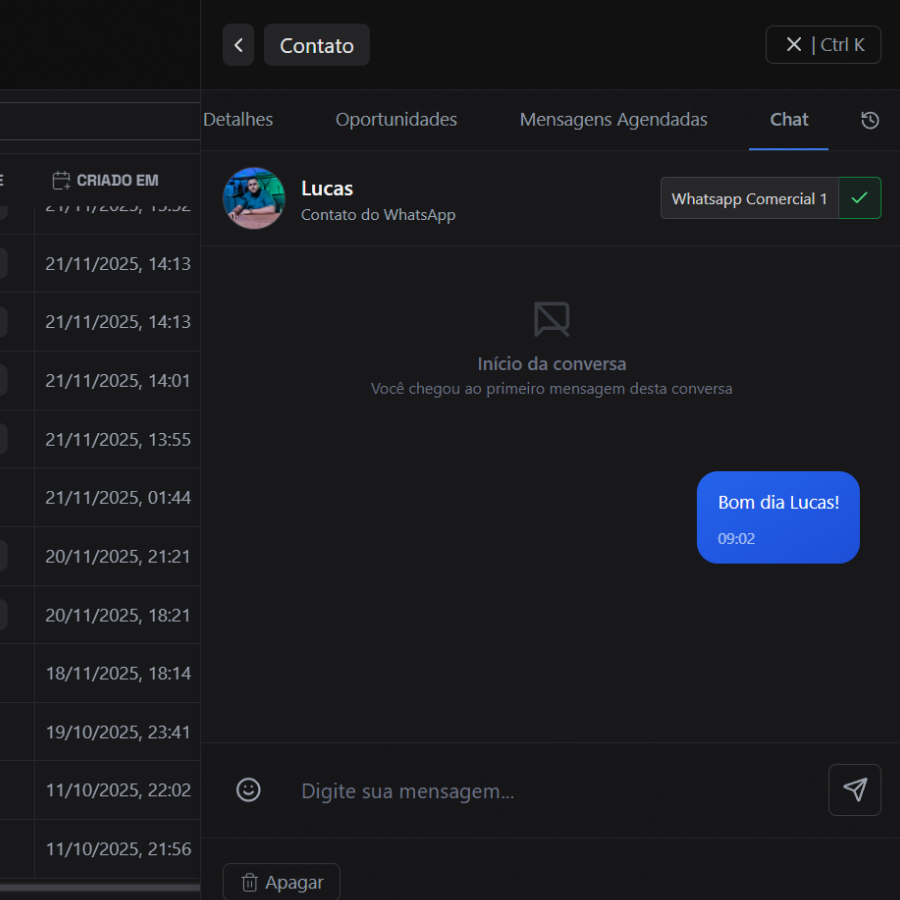This screenshot has width=900, height=900.
Task: Open the emoji picker smiley icon
Action: tap(248, 790)
